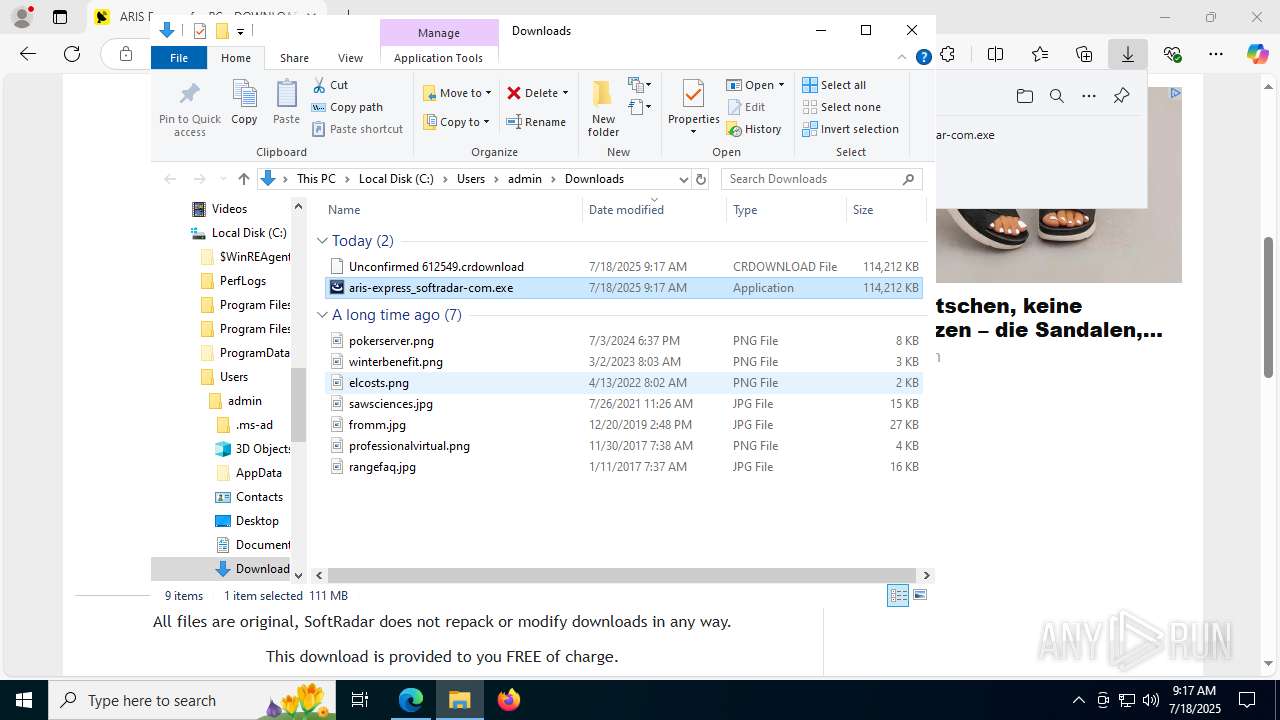Open the New item dropdown icon
This screenshot has height=720, width=1280.
(x=640, y=85)
